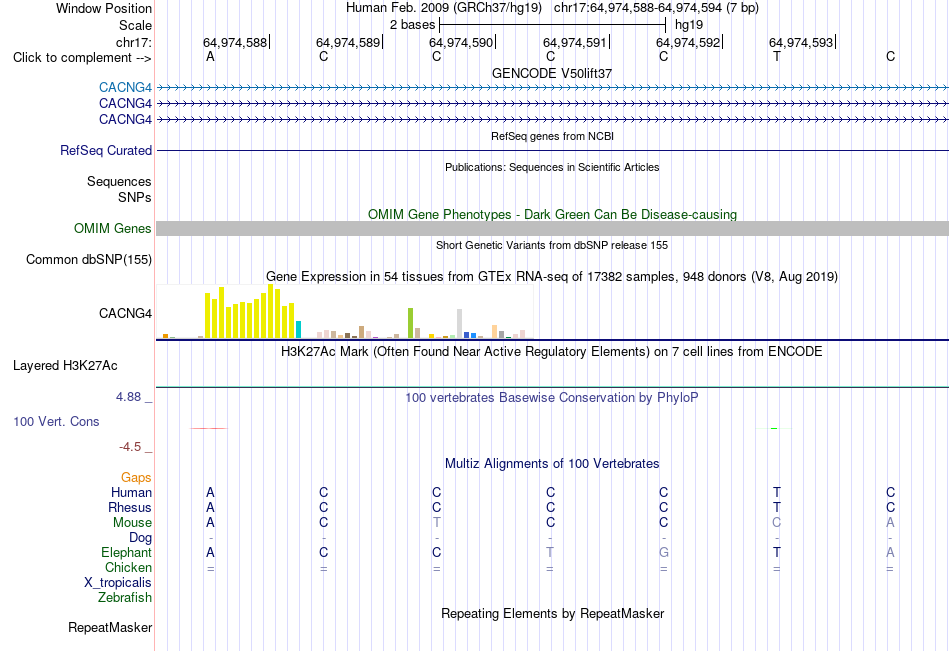
Task: Open the GTEx Gene Expression track title
Action: pyautogui.click(x=552, y=277)
